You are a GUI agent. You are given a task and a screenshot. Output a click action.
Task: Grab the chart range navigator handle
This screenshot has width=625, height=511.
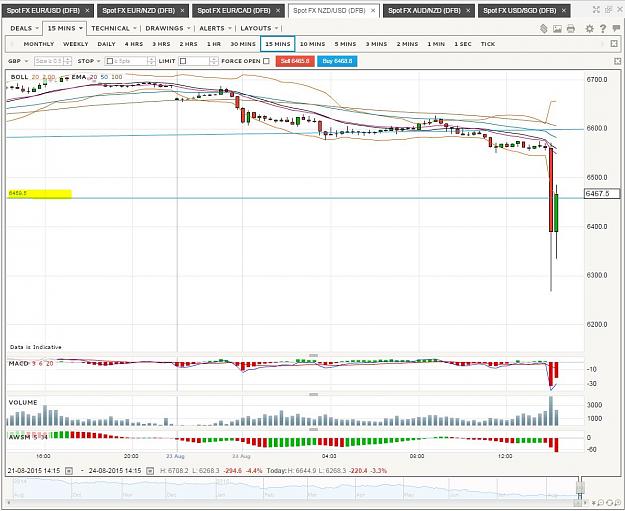coord(580,487)
